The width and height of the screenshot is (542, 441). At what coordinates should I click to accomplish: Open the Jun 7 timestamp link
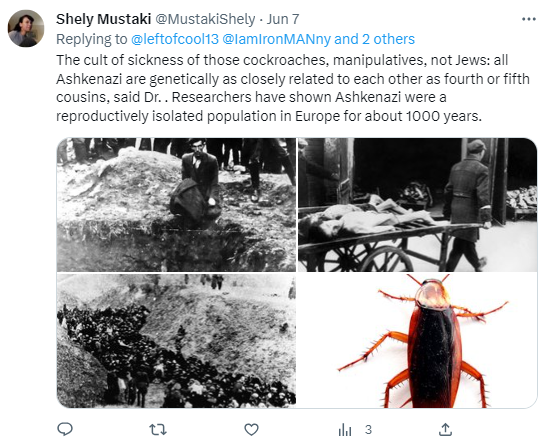[283, 19]
